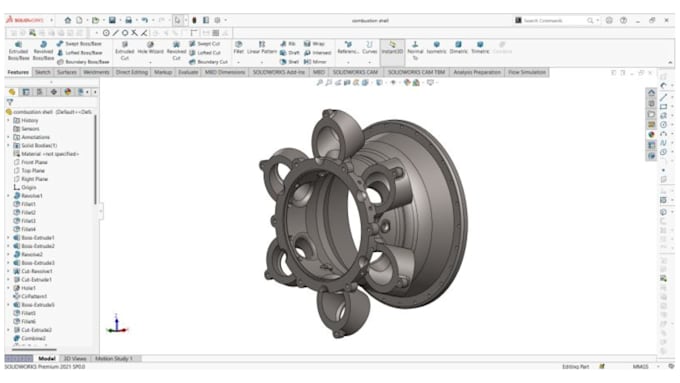Select the Shell tool

[x=290, y=62]
